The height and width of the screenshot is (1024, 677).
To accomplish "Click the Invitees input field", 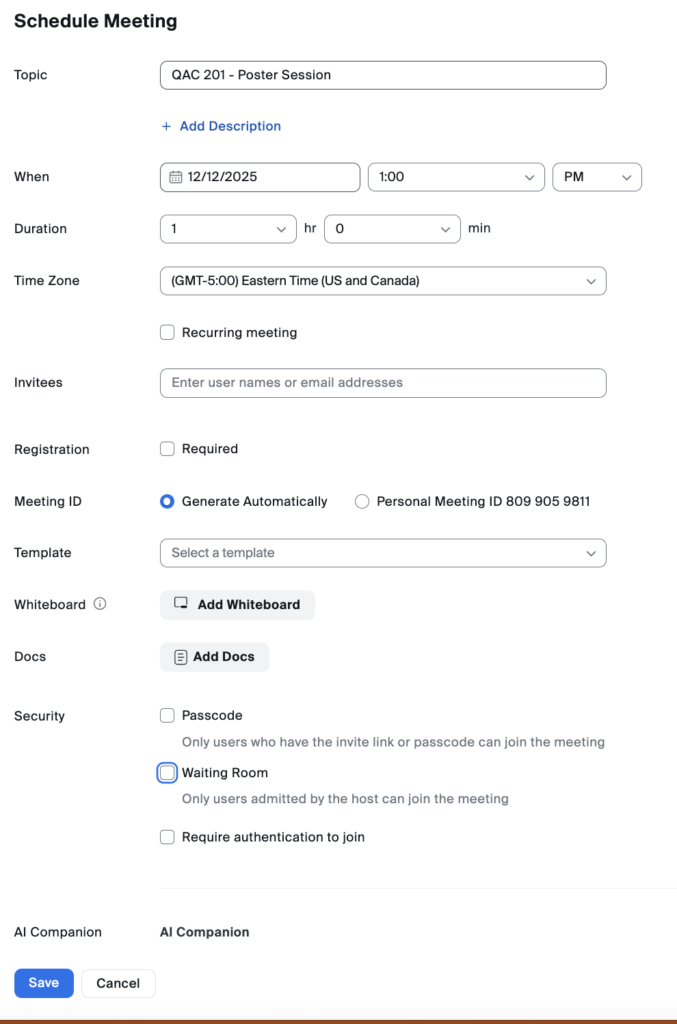I will (383, 383).
